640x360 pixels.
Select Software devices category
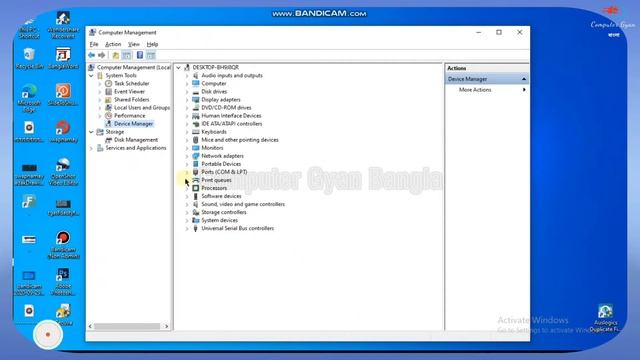point(221,196)
